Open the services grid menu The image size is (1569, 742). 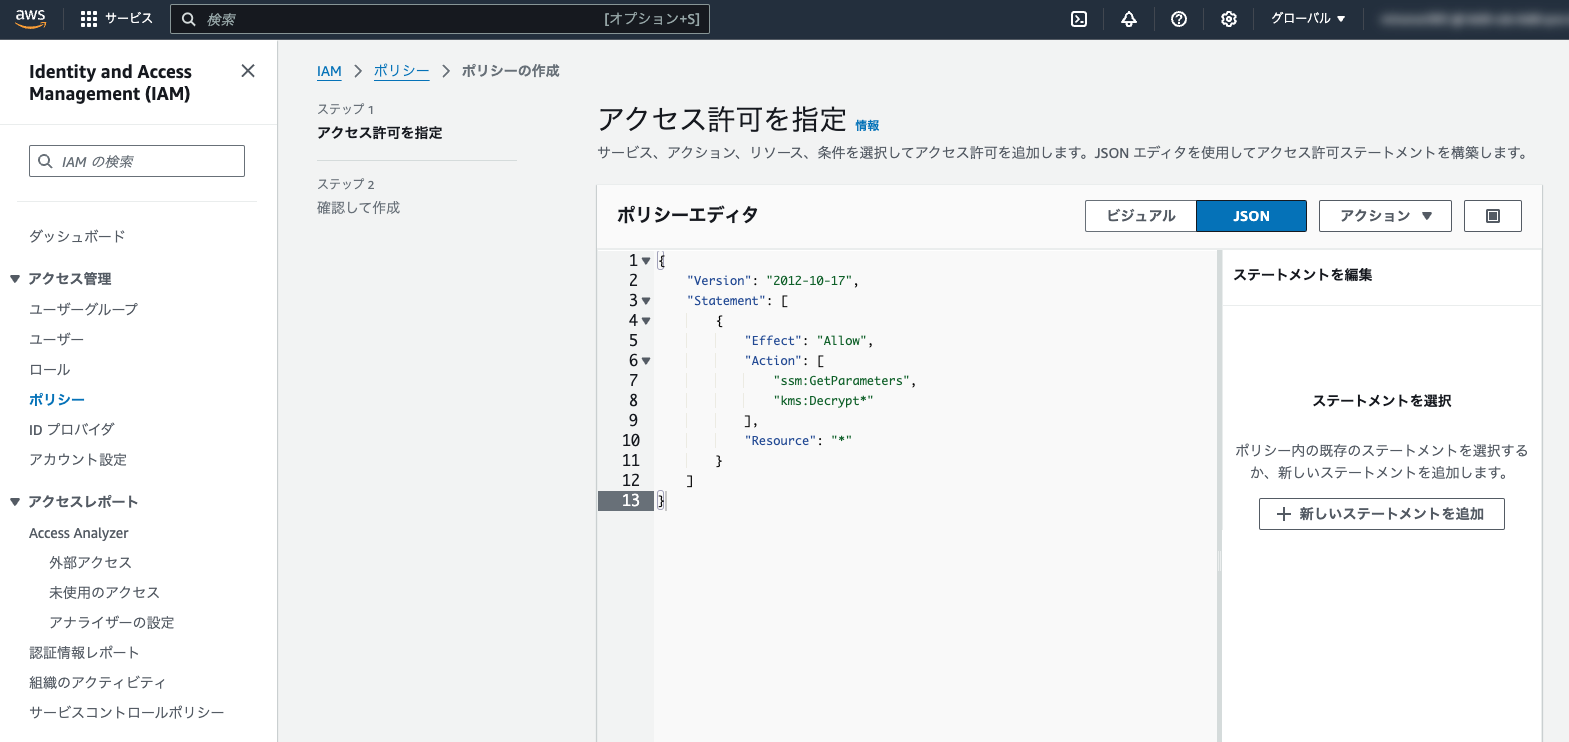pyautogui.click(x=89, y=19)
